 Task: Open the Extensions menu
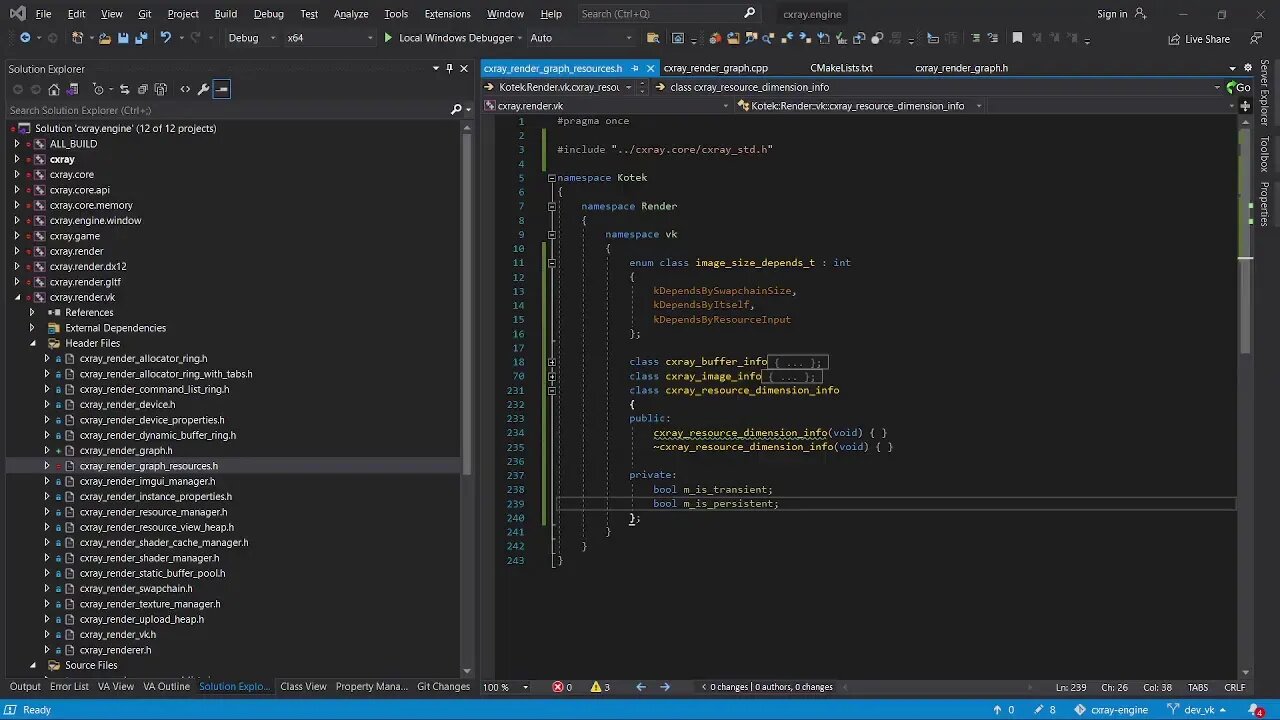click(447, 14)
